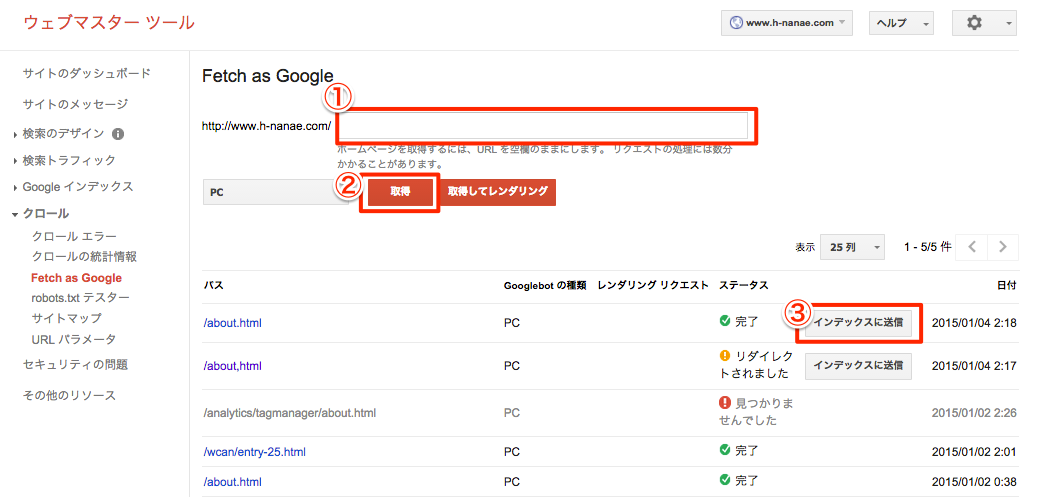Go to the previous results page arrow
Screen dimensions: 1051x497
972,247
